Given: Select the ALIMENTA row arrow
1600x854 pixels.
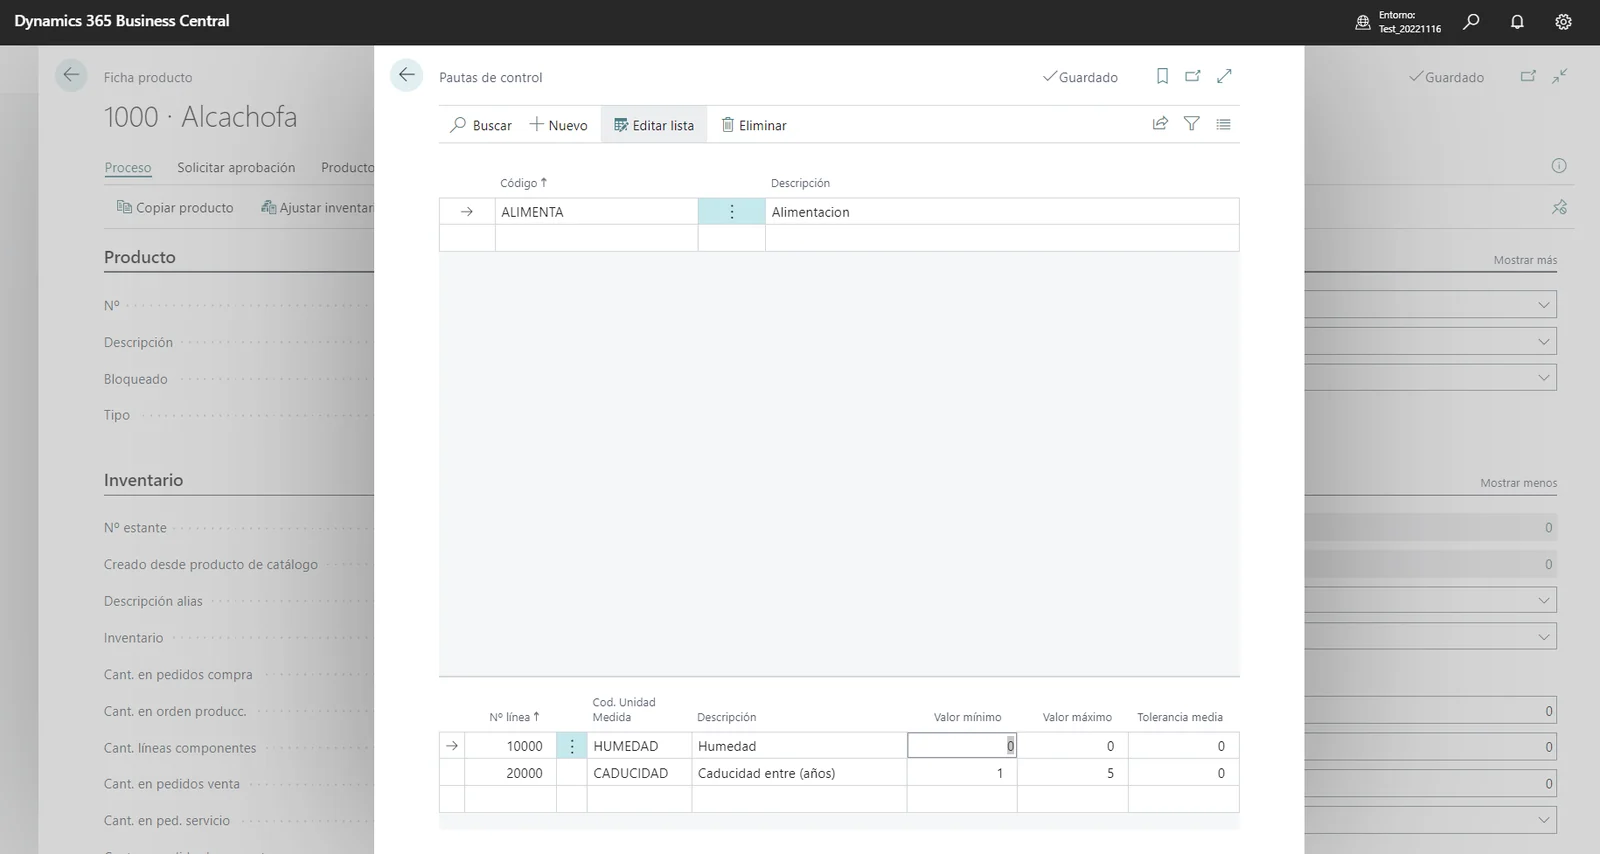Looking at the screenshot, I should tap(467, 212).
